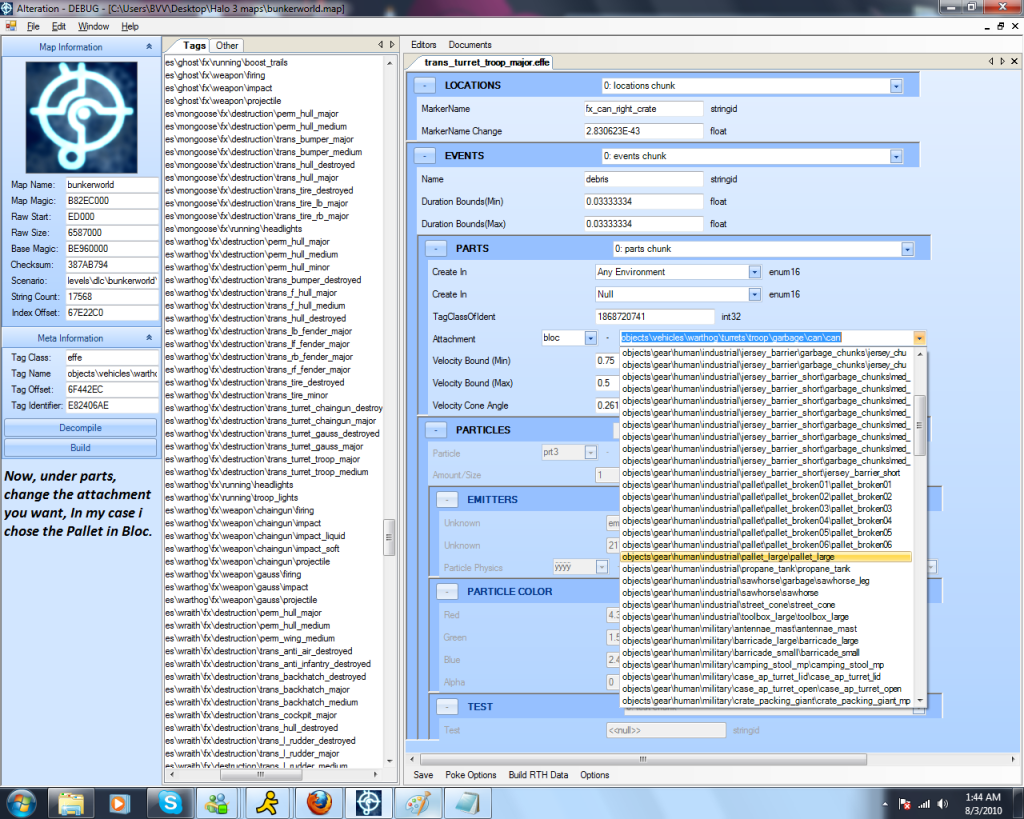Viewport: 1024px width, 819px height.
Task: Open the Create In Null dropdown
Action: 754,295
